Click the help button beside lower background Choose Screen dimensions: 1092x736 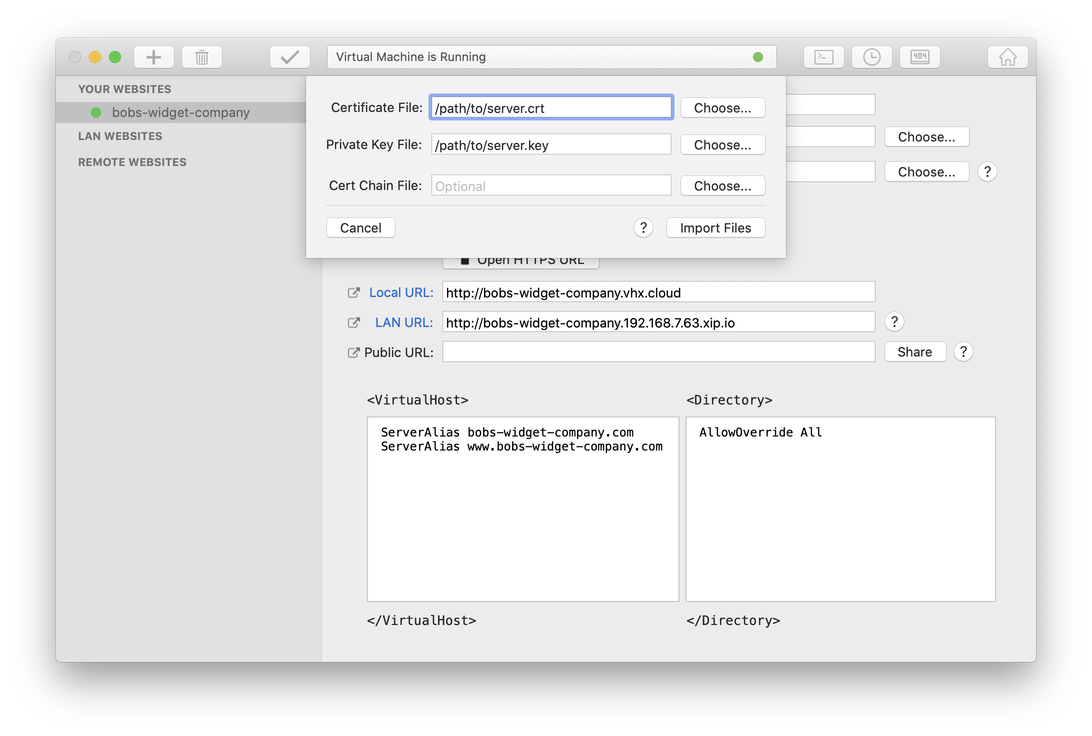987,171
